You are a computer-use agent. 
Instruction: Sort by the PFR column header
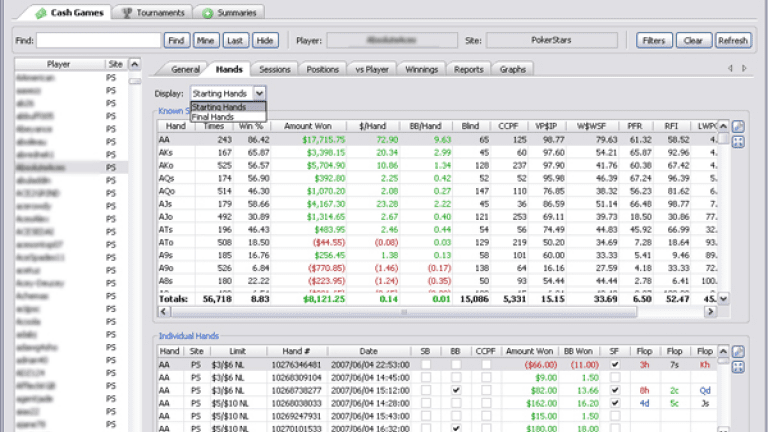[635, 126]
